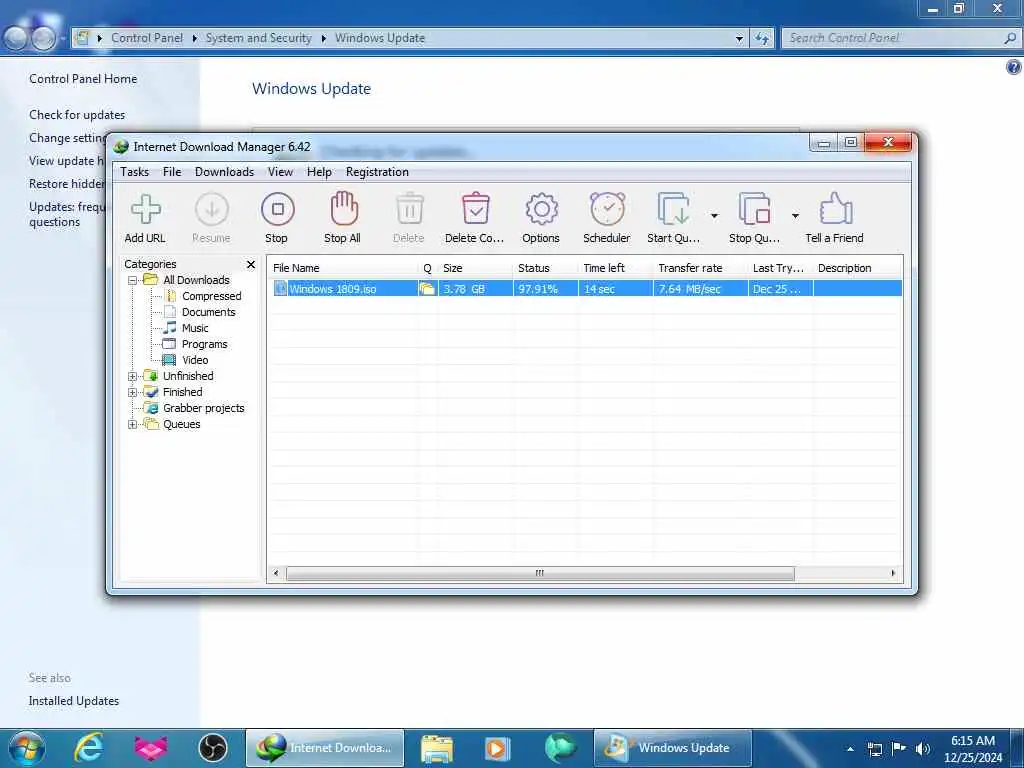This screenshot has height=768, width=1024.
Task: Click the Delete Completed toolbar icon
Action: 475,209
